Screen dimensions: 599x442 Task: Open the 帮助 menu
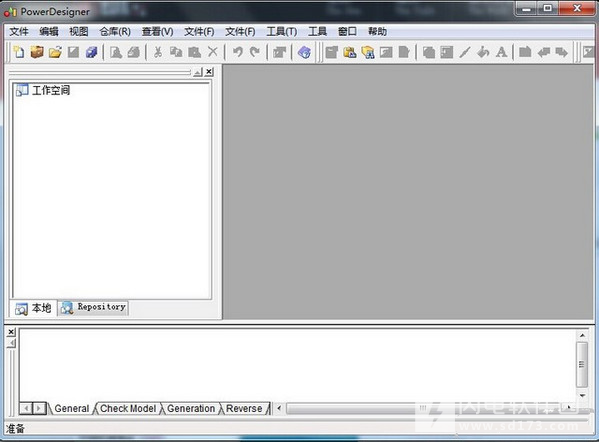coord(377,31)
